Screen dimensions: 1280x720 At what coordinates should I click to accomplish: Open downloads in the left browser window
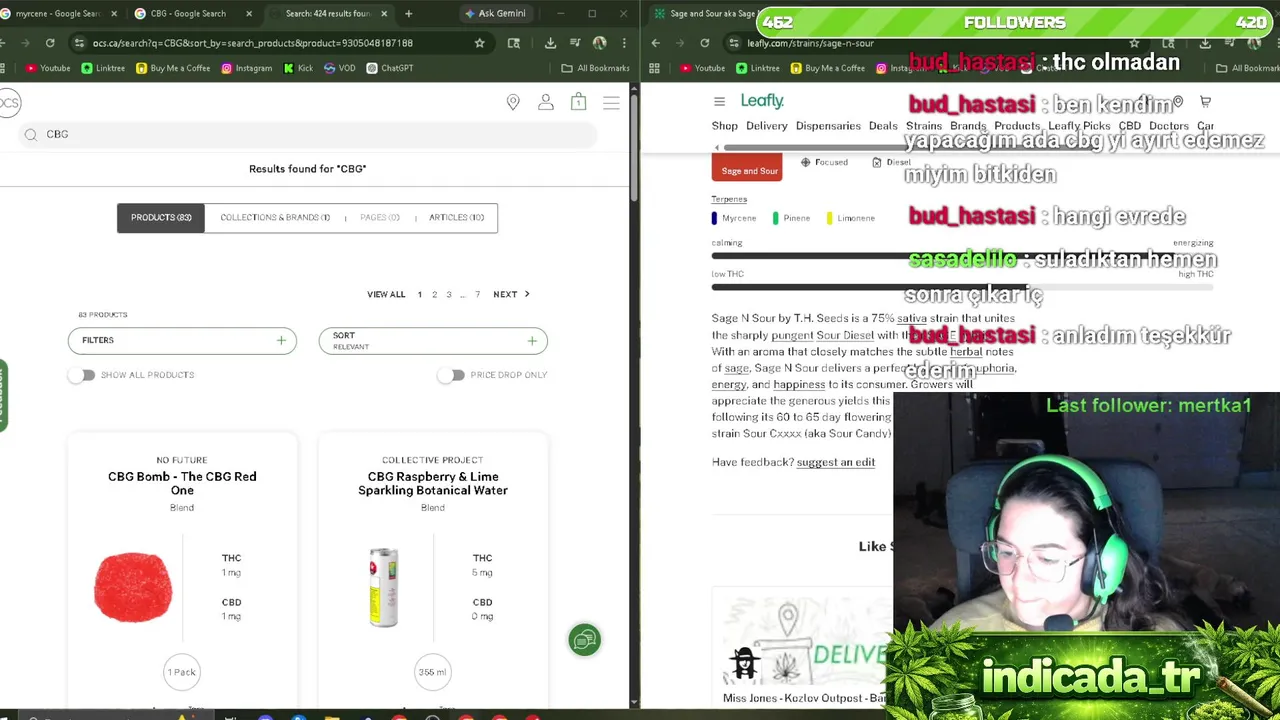coord(550,43)
